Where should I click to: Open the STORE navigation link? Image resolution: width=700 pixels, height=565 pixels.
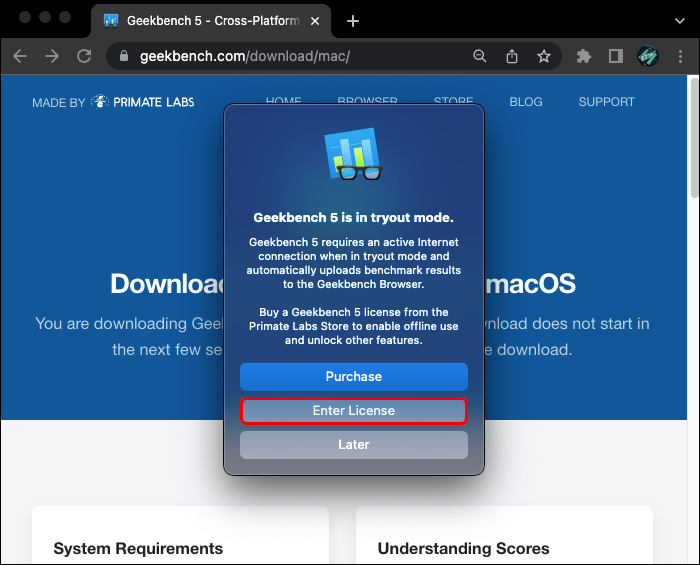click(x=453, y=100)
